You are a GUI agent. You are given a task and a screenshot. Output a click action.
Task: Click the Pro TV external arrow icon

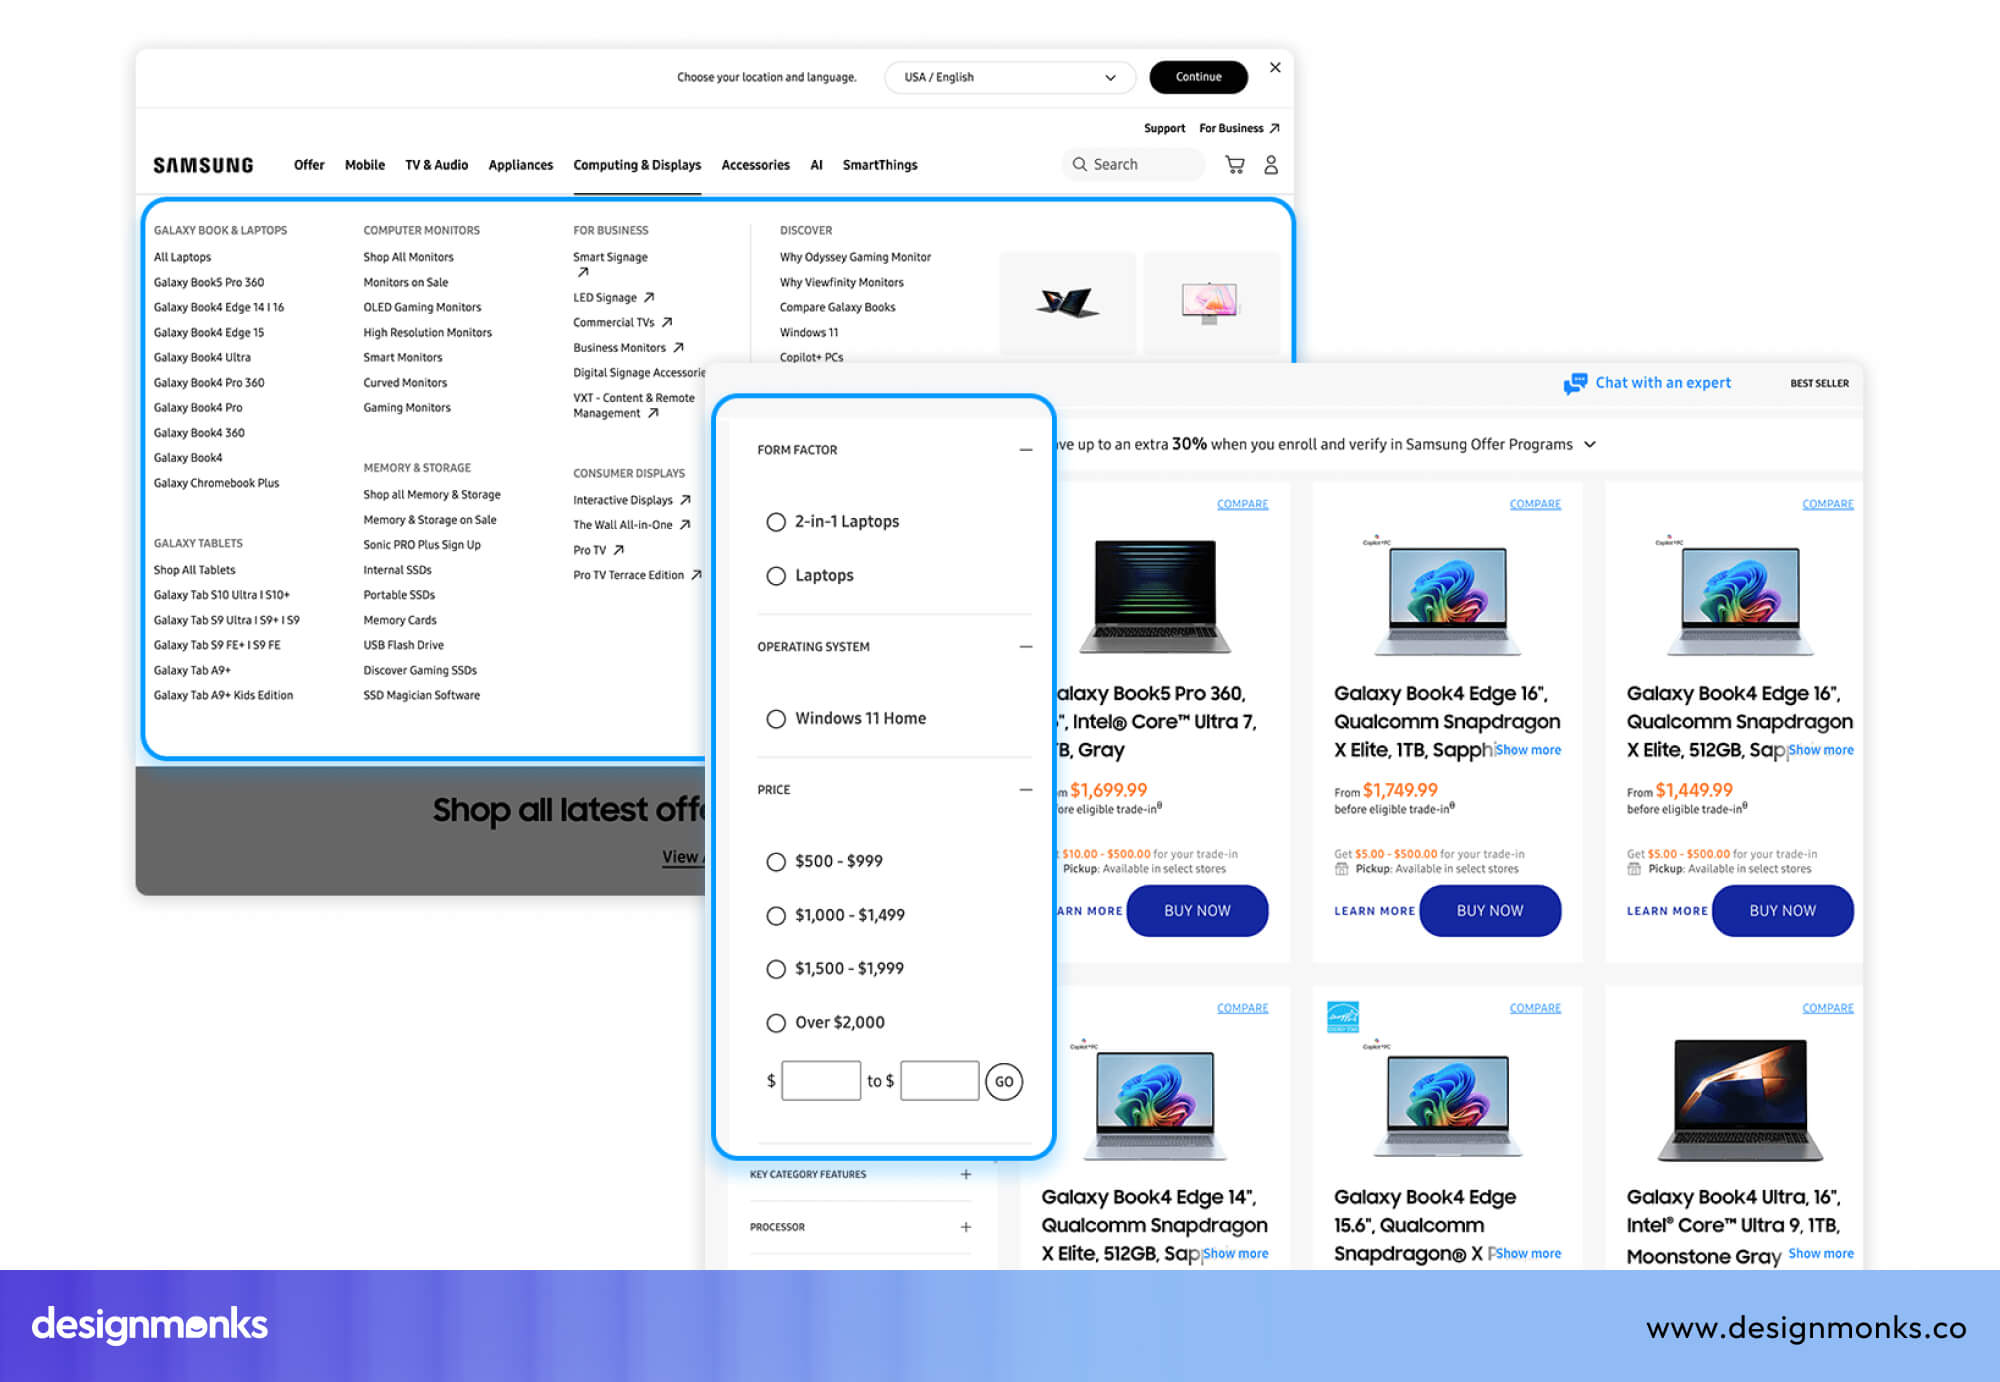(618, 549)
